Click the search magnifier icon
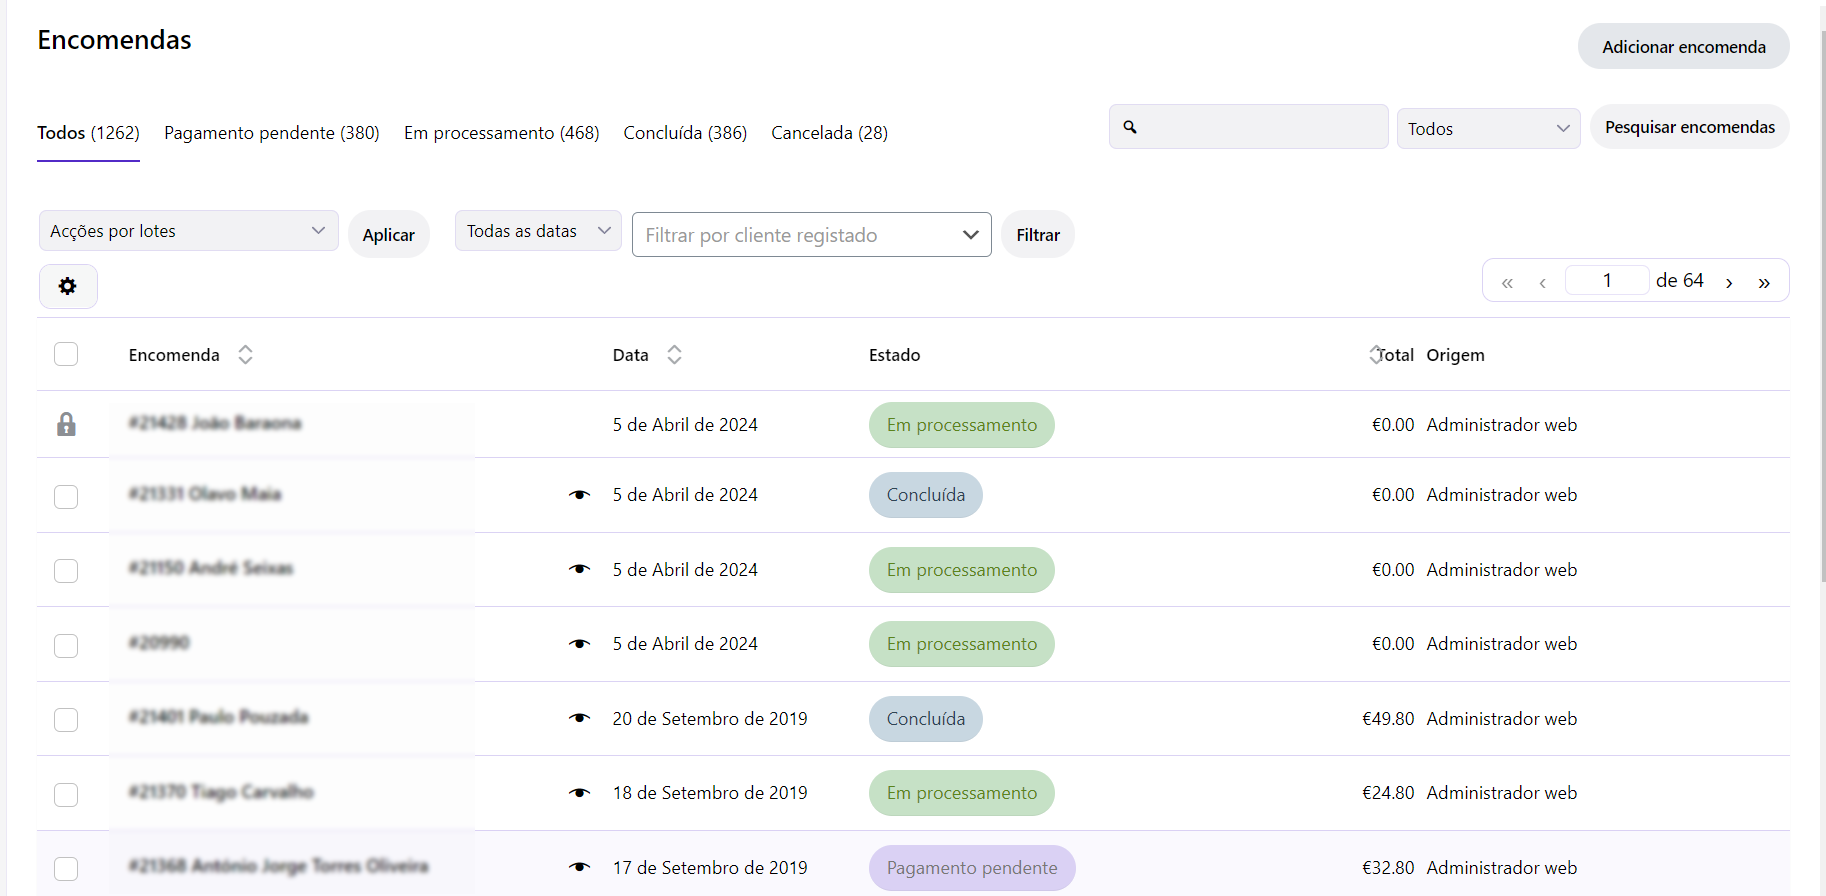 pos(1130,127)
